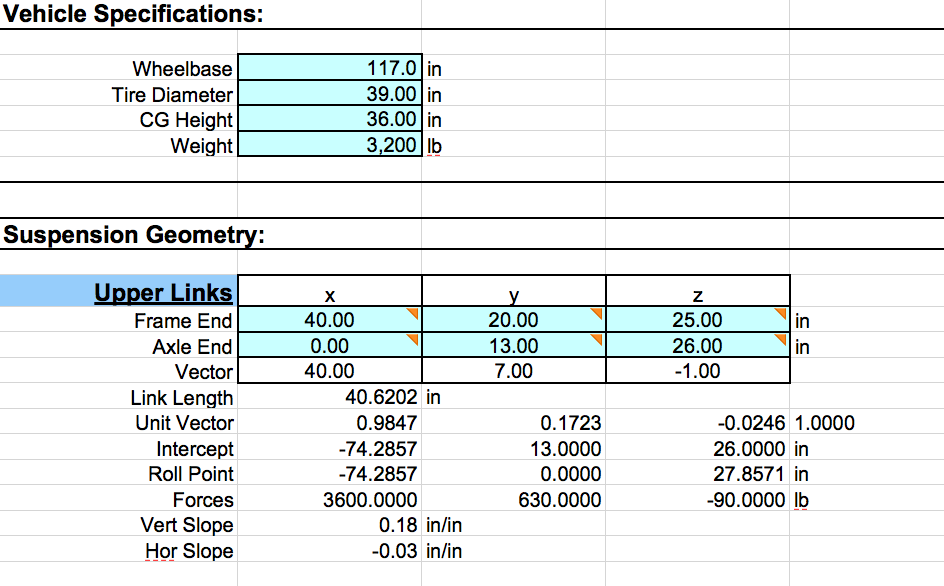944x586 pixels.
Task: Click the Vector row label
Action: pyautogui.click(x=203, y=372)
